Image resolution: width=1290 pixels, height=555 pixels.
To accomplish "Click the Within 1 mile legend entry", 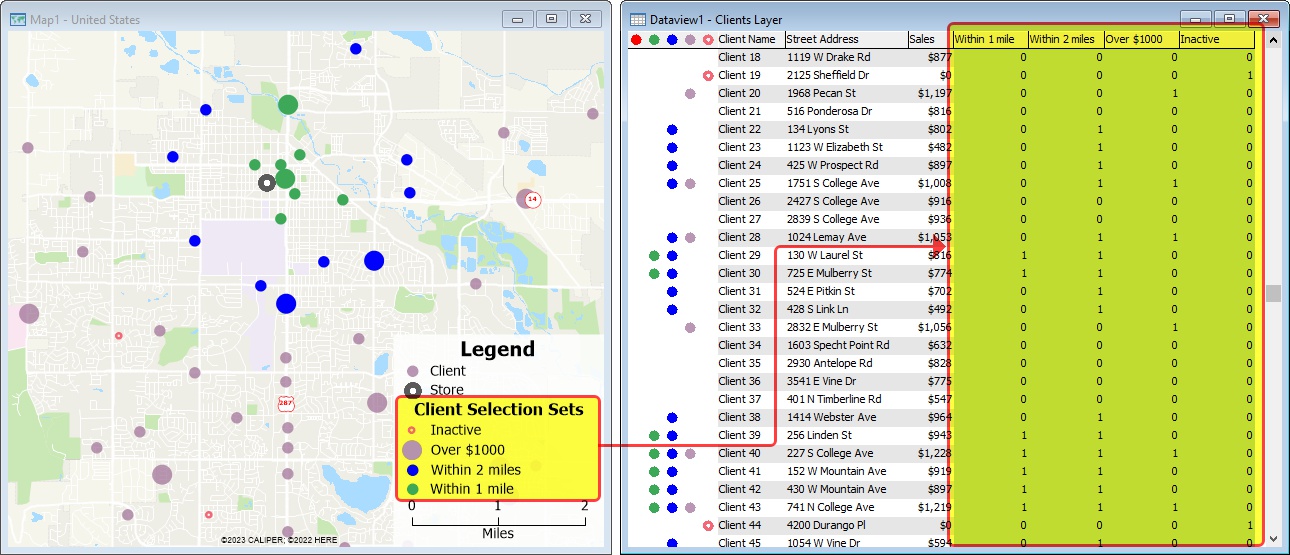I will (x=472, y=489).
